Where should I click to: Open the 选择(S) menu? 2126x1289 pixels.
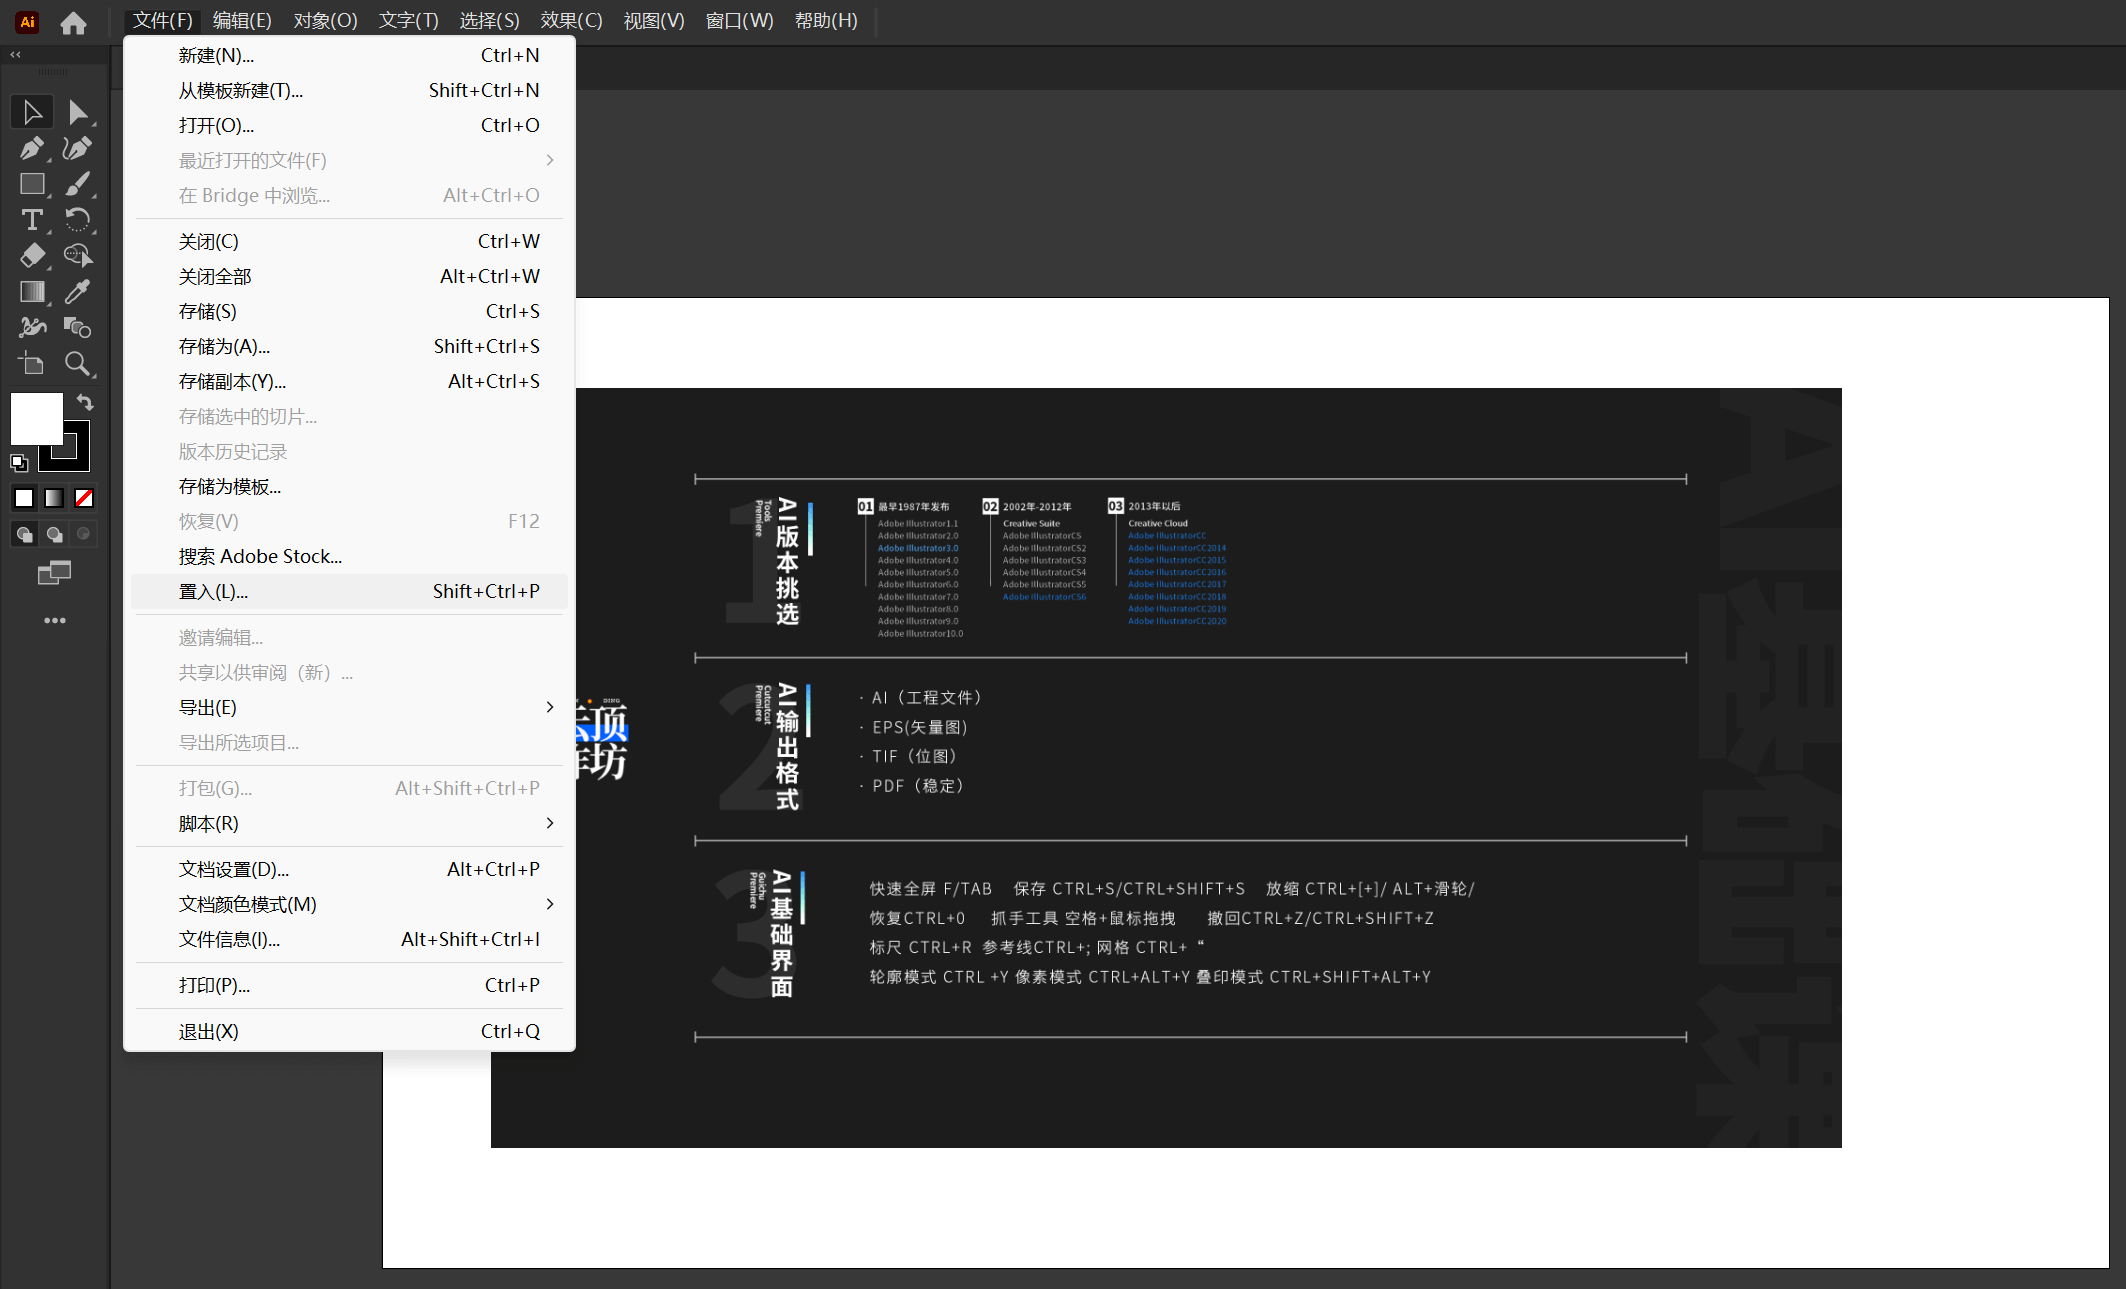click(x=489, y=21)
